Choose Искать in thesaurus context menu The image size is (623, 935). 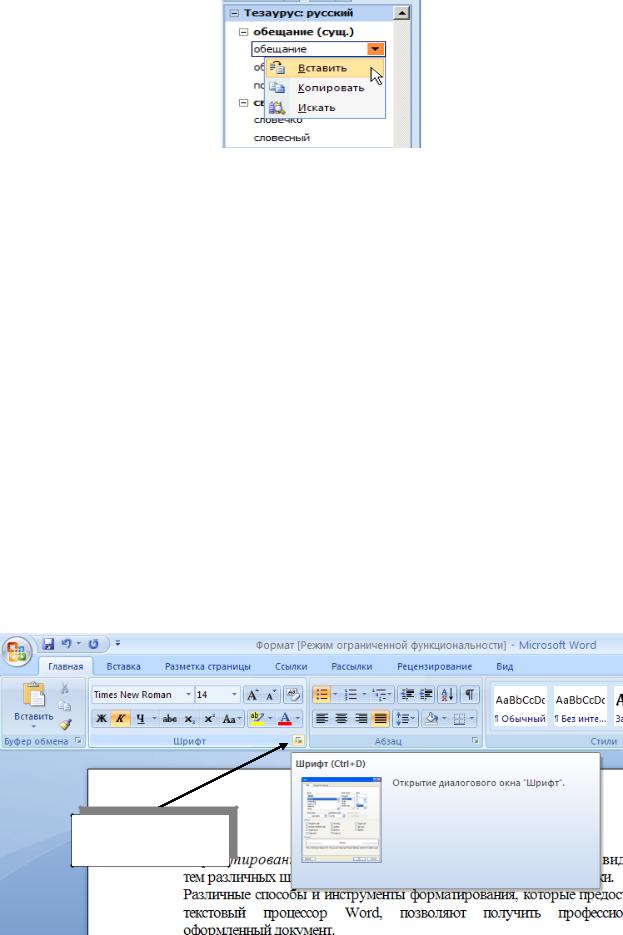(x=326, y=108)
